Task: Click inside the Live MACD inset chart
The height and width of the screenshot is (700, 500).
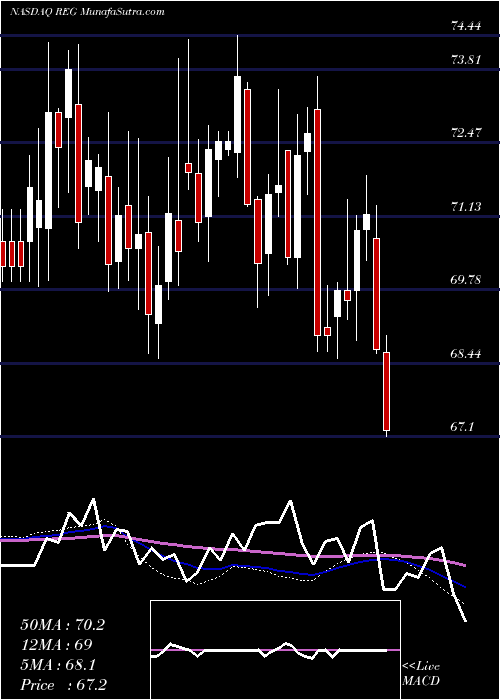Action: click(275, 650)
